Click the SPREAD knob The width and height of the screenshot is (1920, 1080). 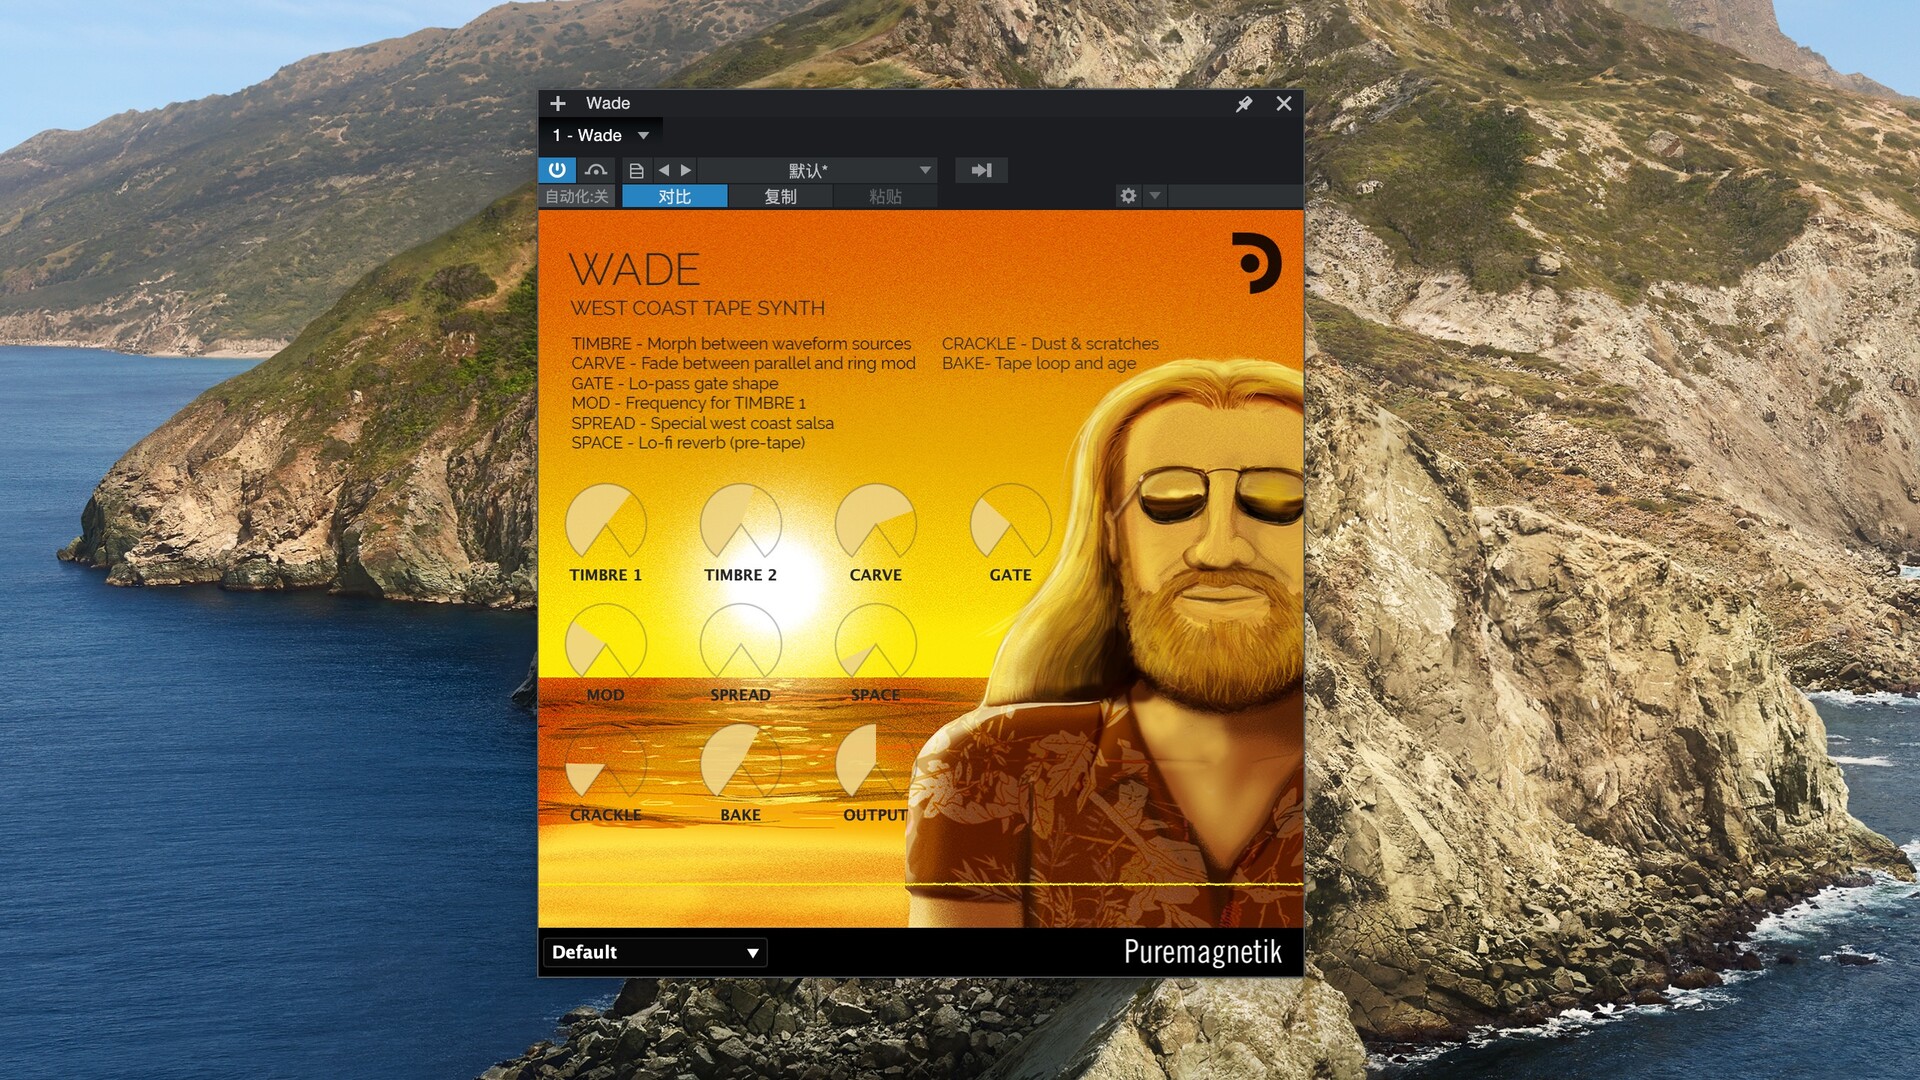(741, 644)
